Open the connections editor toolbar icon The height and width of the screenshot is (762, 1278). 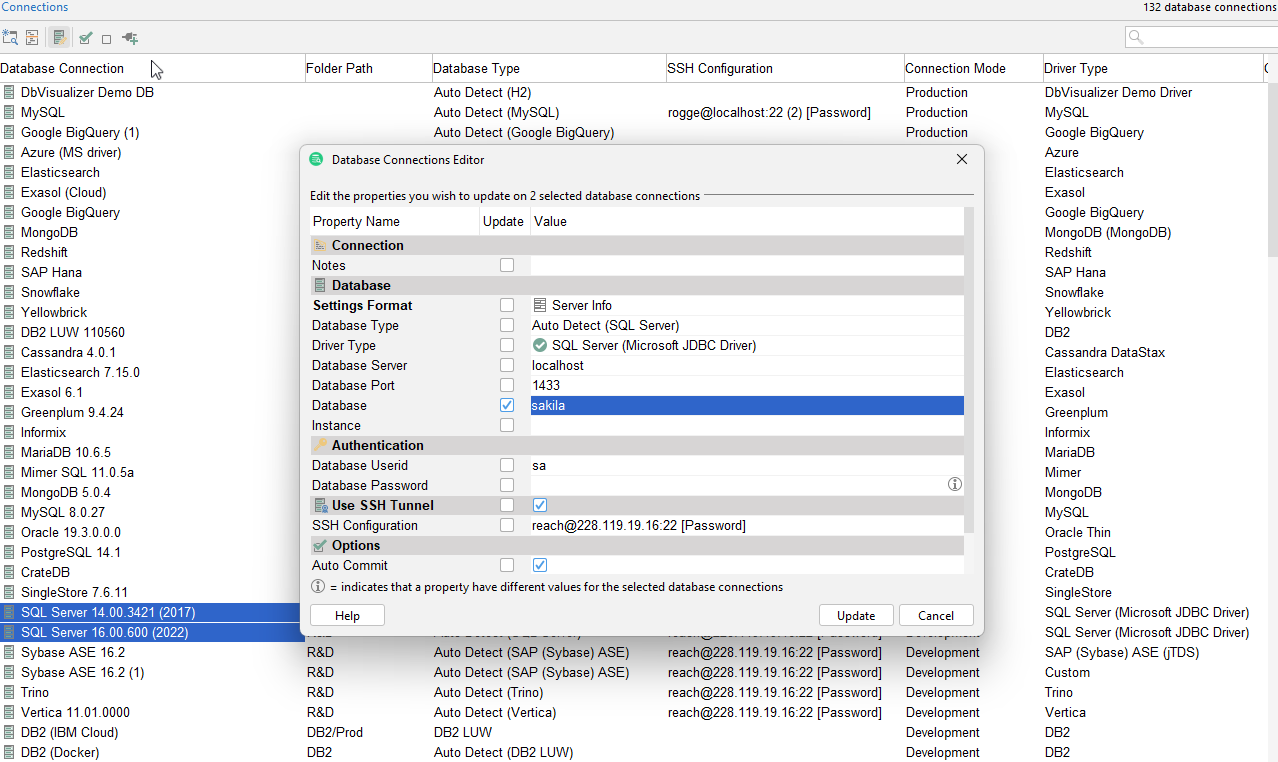point(58,38)
